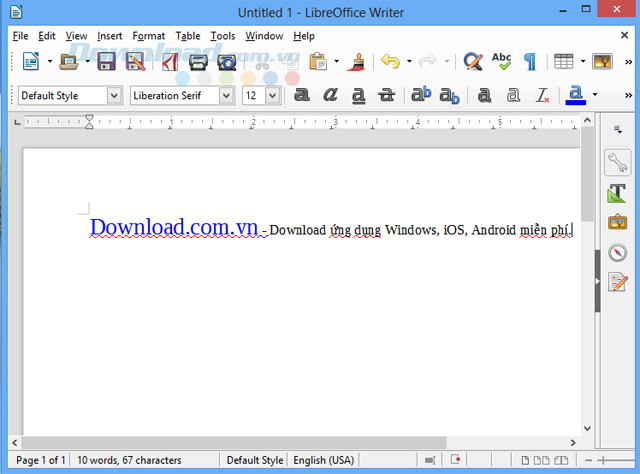Toggle shadow text effect
640x474 pixels.
click(x=484, y=95)
